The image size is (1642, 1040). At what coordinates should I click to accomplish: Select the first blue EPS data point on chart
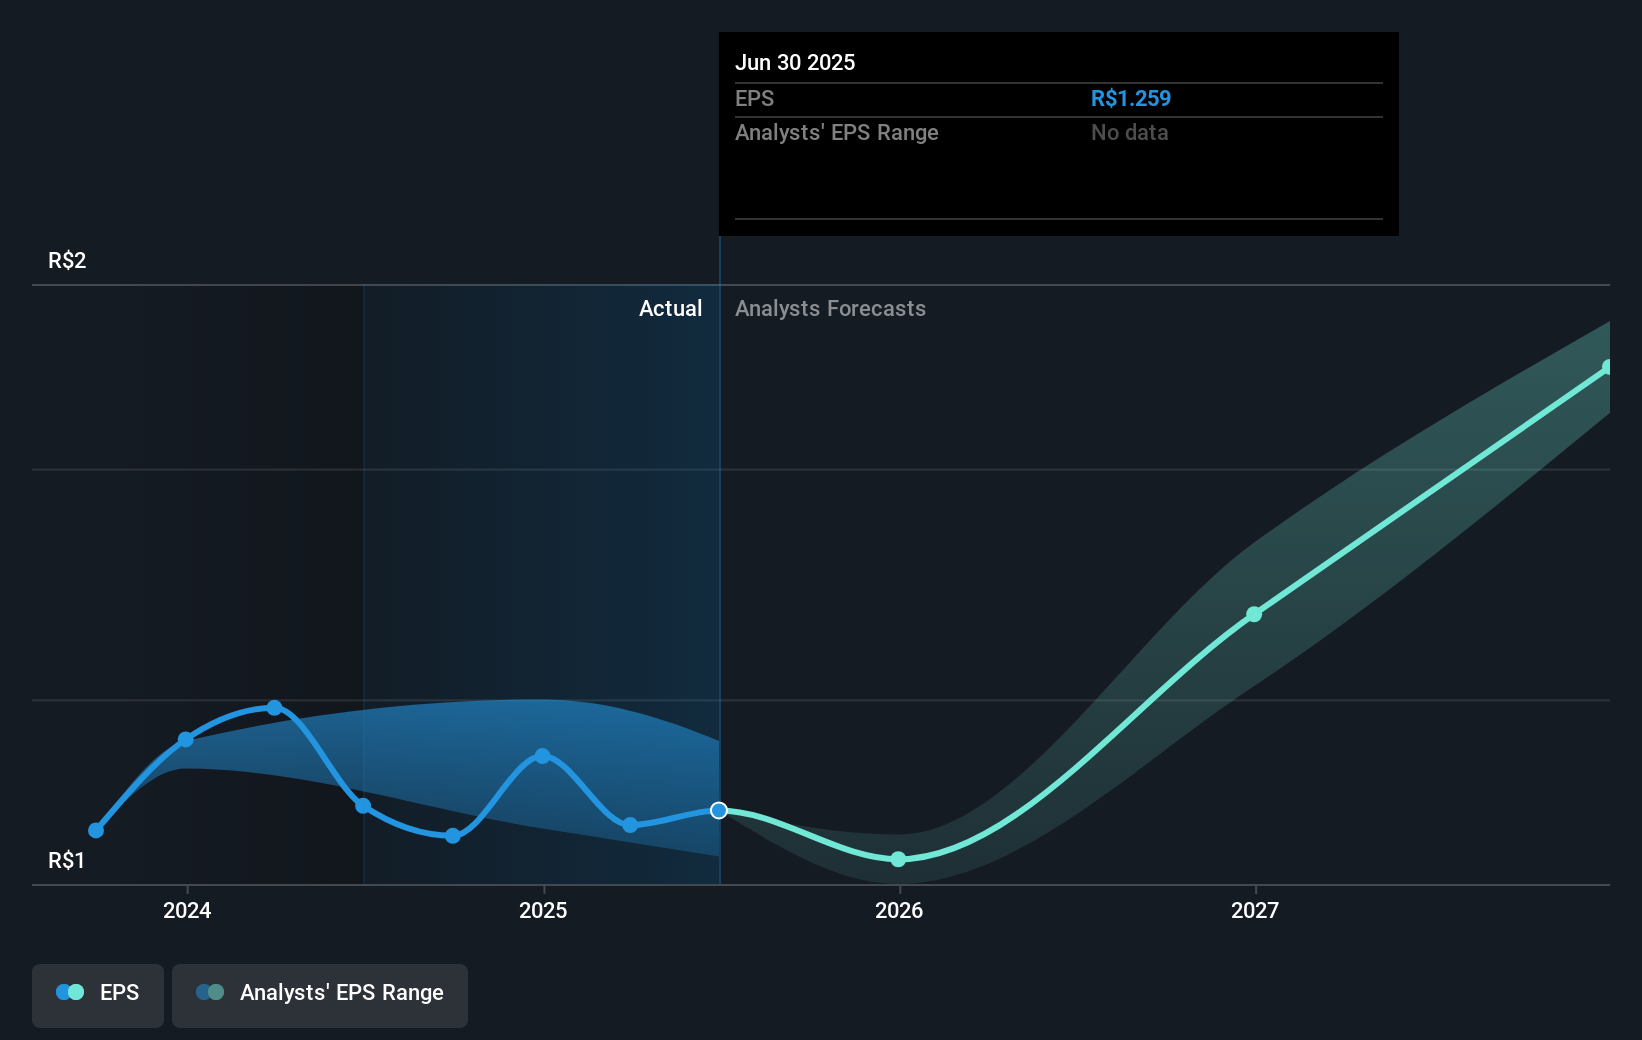[95, 830]
